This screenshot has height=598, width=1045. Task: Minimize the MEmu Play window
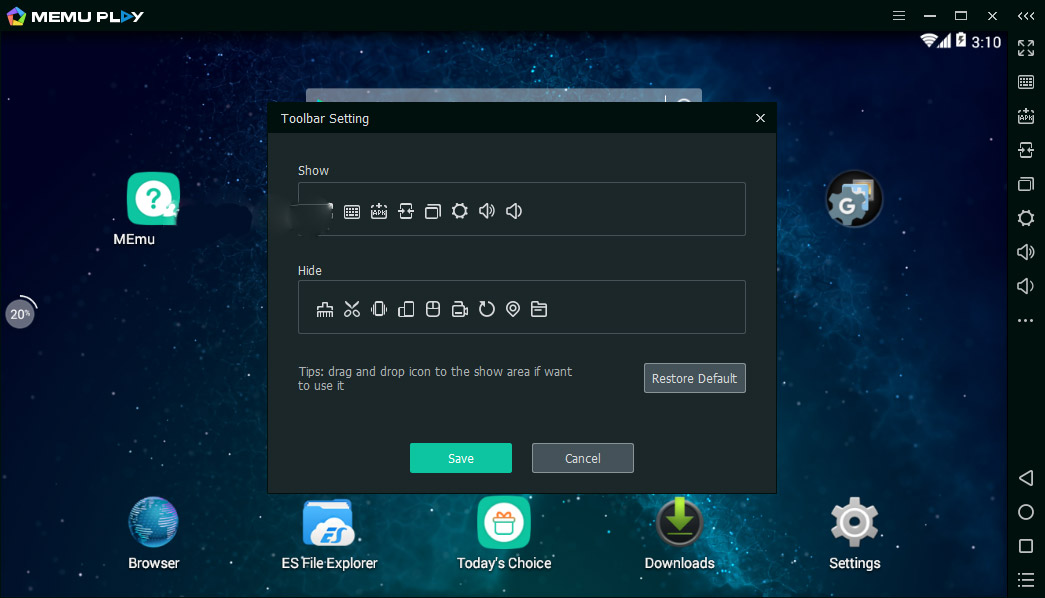click(x=930, y=15)
